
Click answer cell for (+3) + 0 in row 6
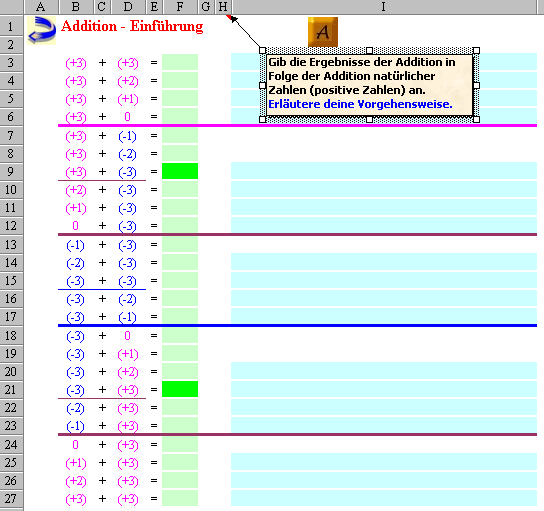pyautogui.click(x=180, y=116)
